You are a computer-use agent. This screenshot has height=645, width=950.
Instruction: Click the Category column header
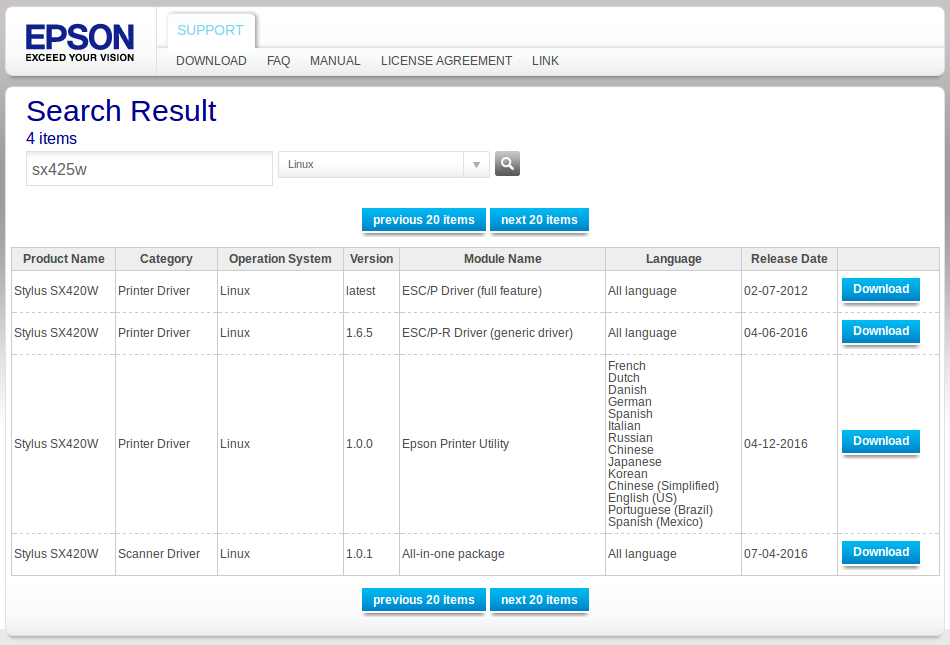166,259
